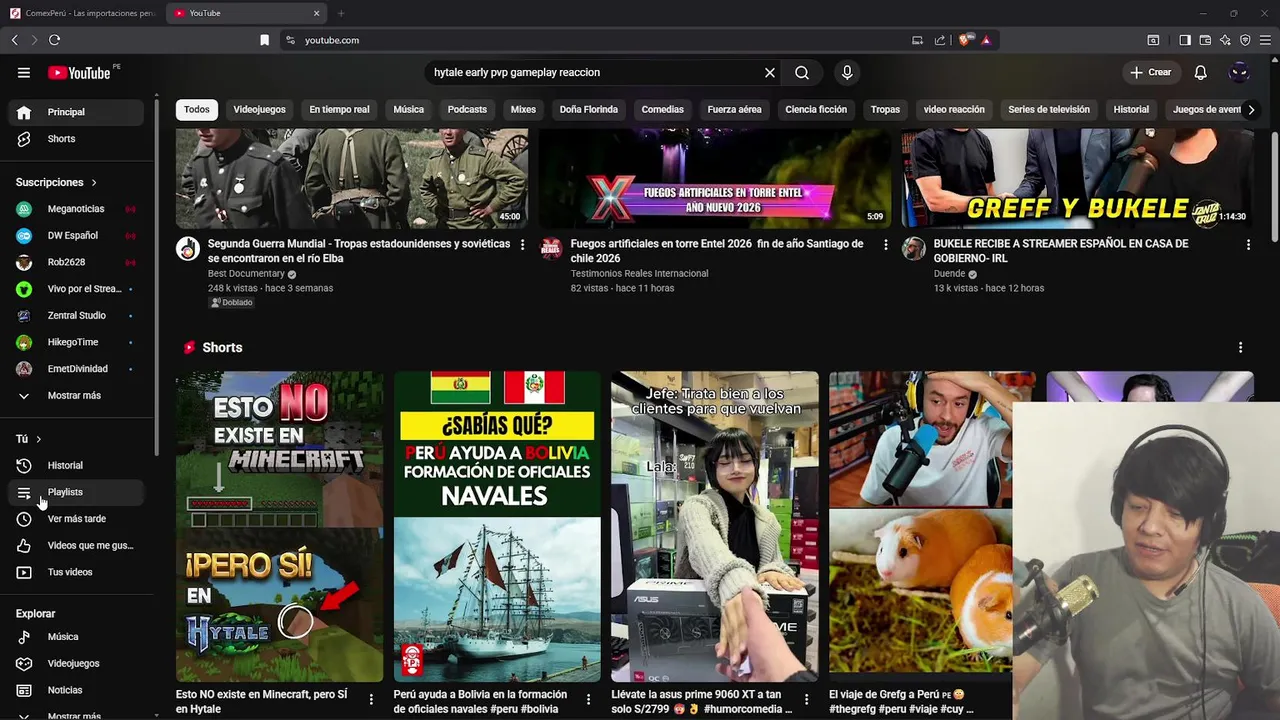Select the Podcasts filter chip
Viewport: 1280px width, 720px height.
click(467, 109)
